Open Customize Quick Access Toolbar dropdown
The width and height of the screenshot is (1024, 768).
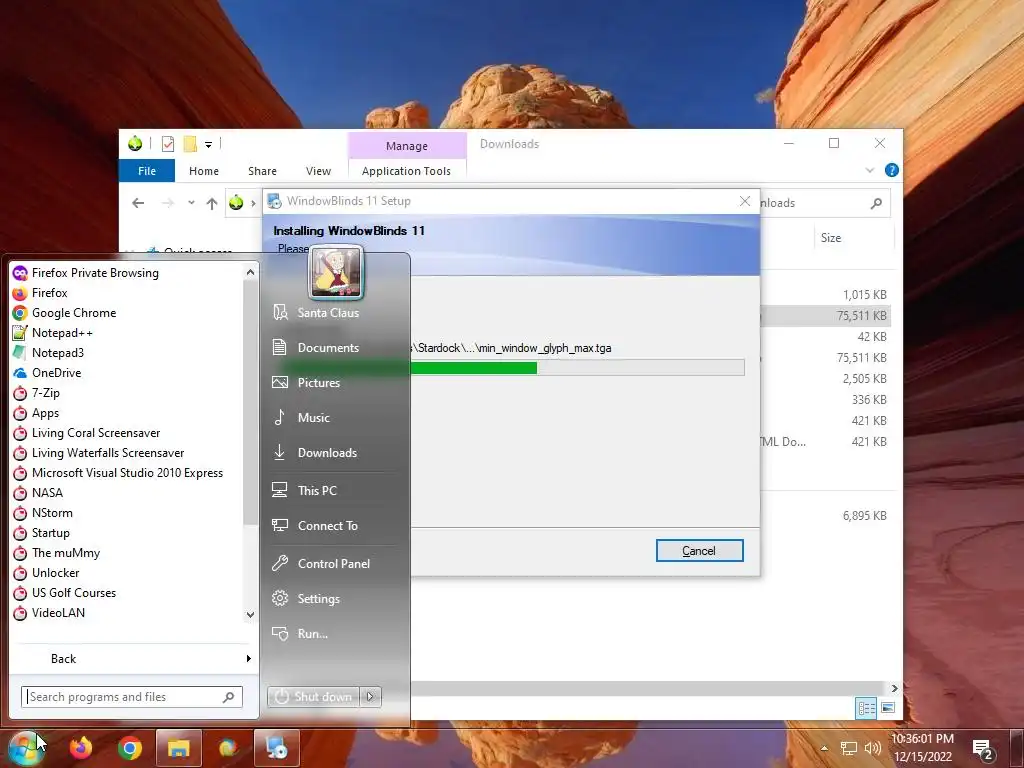pyautogui.click(x=208, y=144)
